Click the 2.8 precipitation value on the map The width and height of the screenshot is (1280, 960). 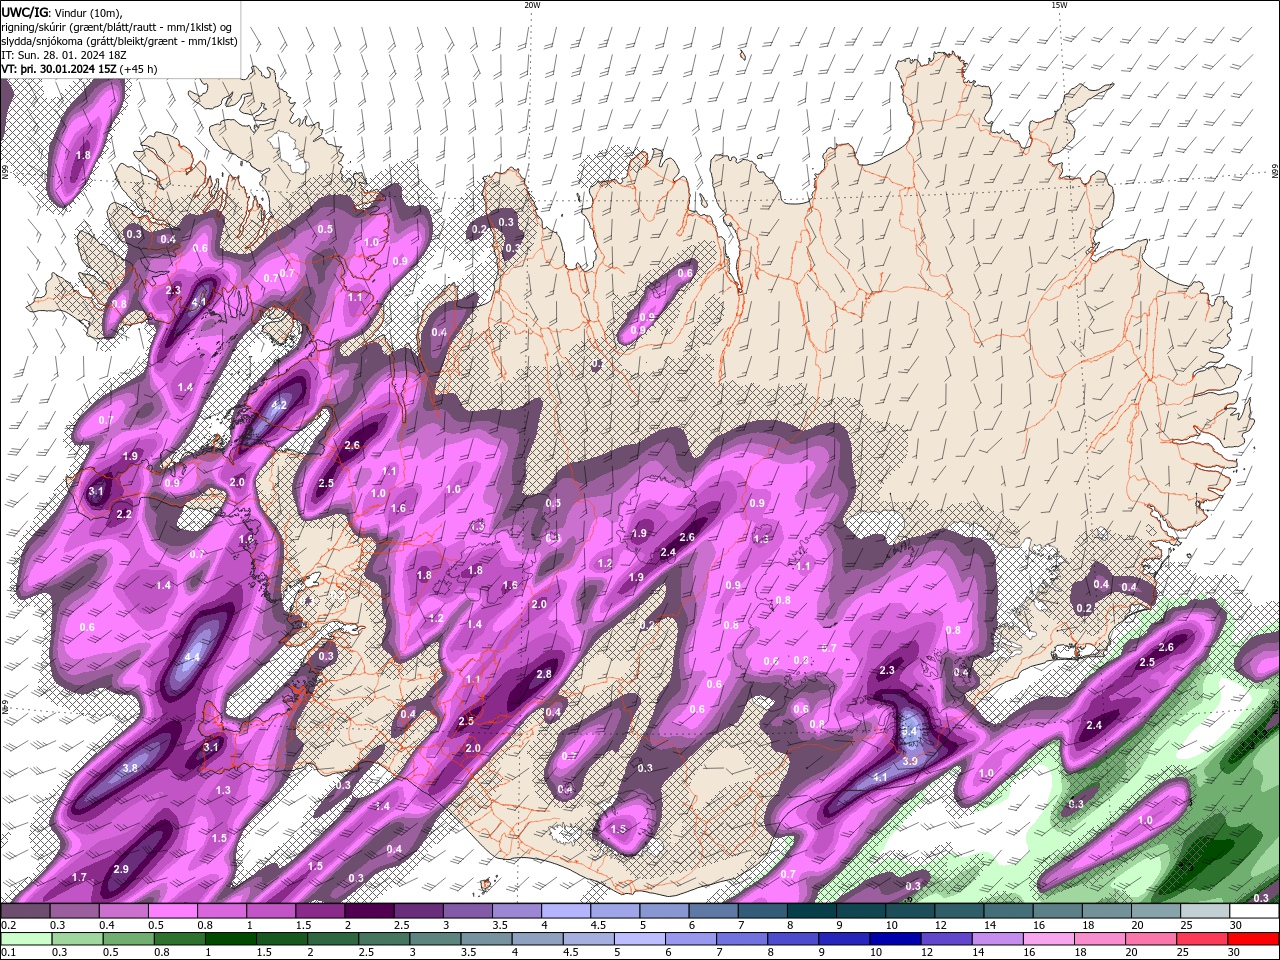click(544, 675)
